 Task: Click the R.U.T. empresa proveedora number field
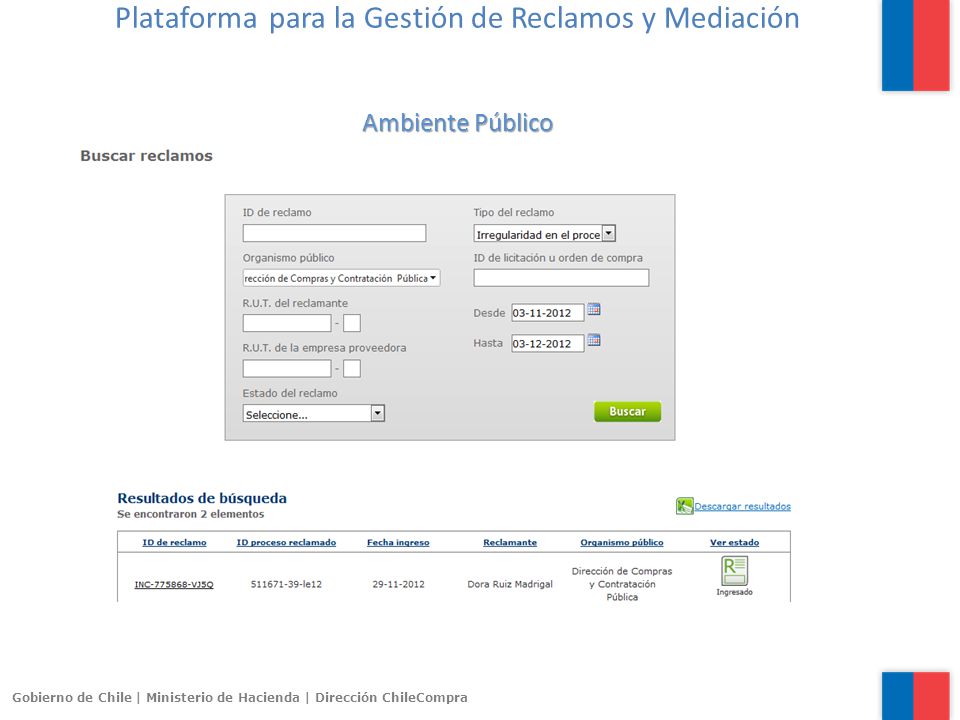[x=287, y=369]
